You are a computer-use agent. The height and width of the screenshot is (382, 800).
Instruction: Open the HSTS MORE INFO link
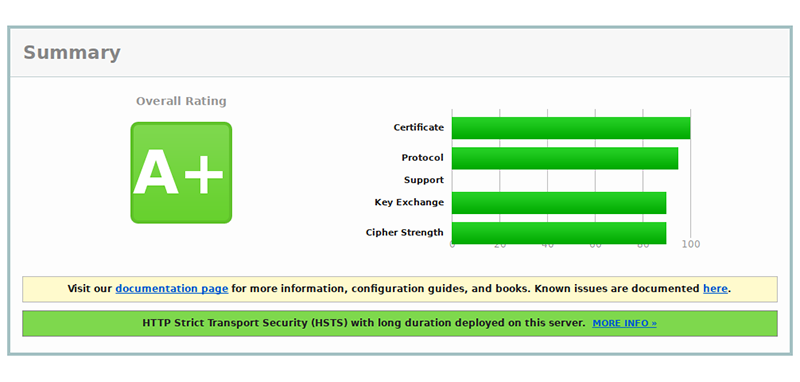[x=624, y=323]
